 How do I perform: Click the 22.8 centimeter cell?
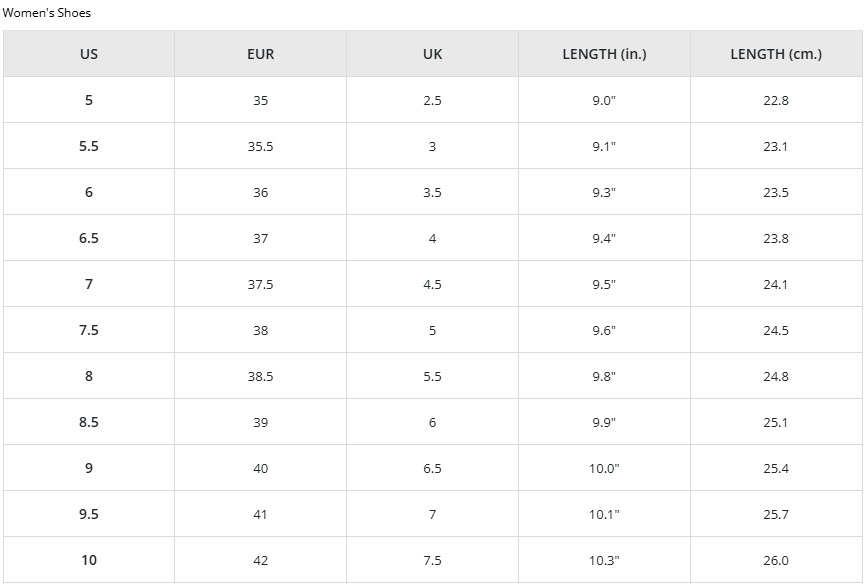[x=776, y=100]
